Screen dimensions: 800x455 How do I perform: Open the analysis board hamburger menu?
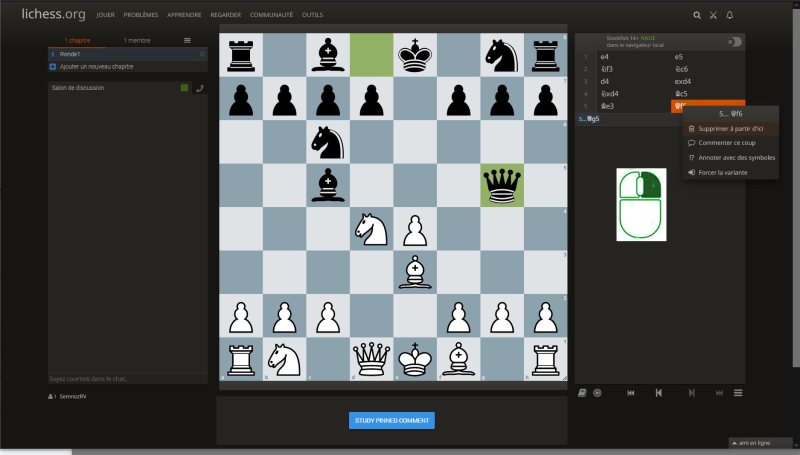tap(738, 393)
